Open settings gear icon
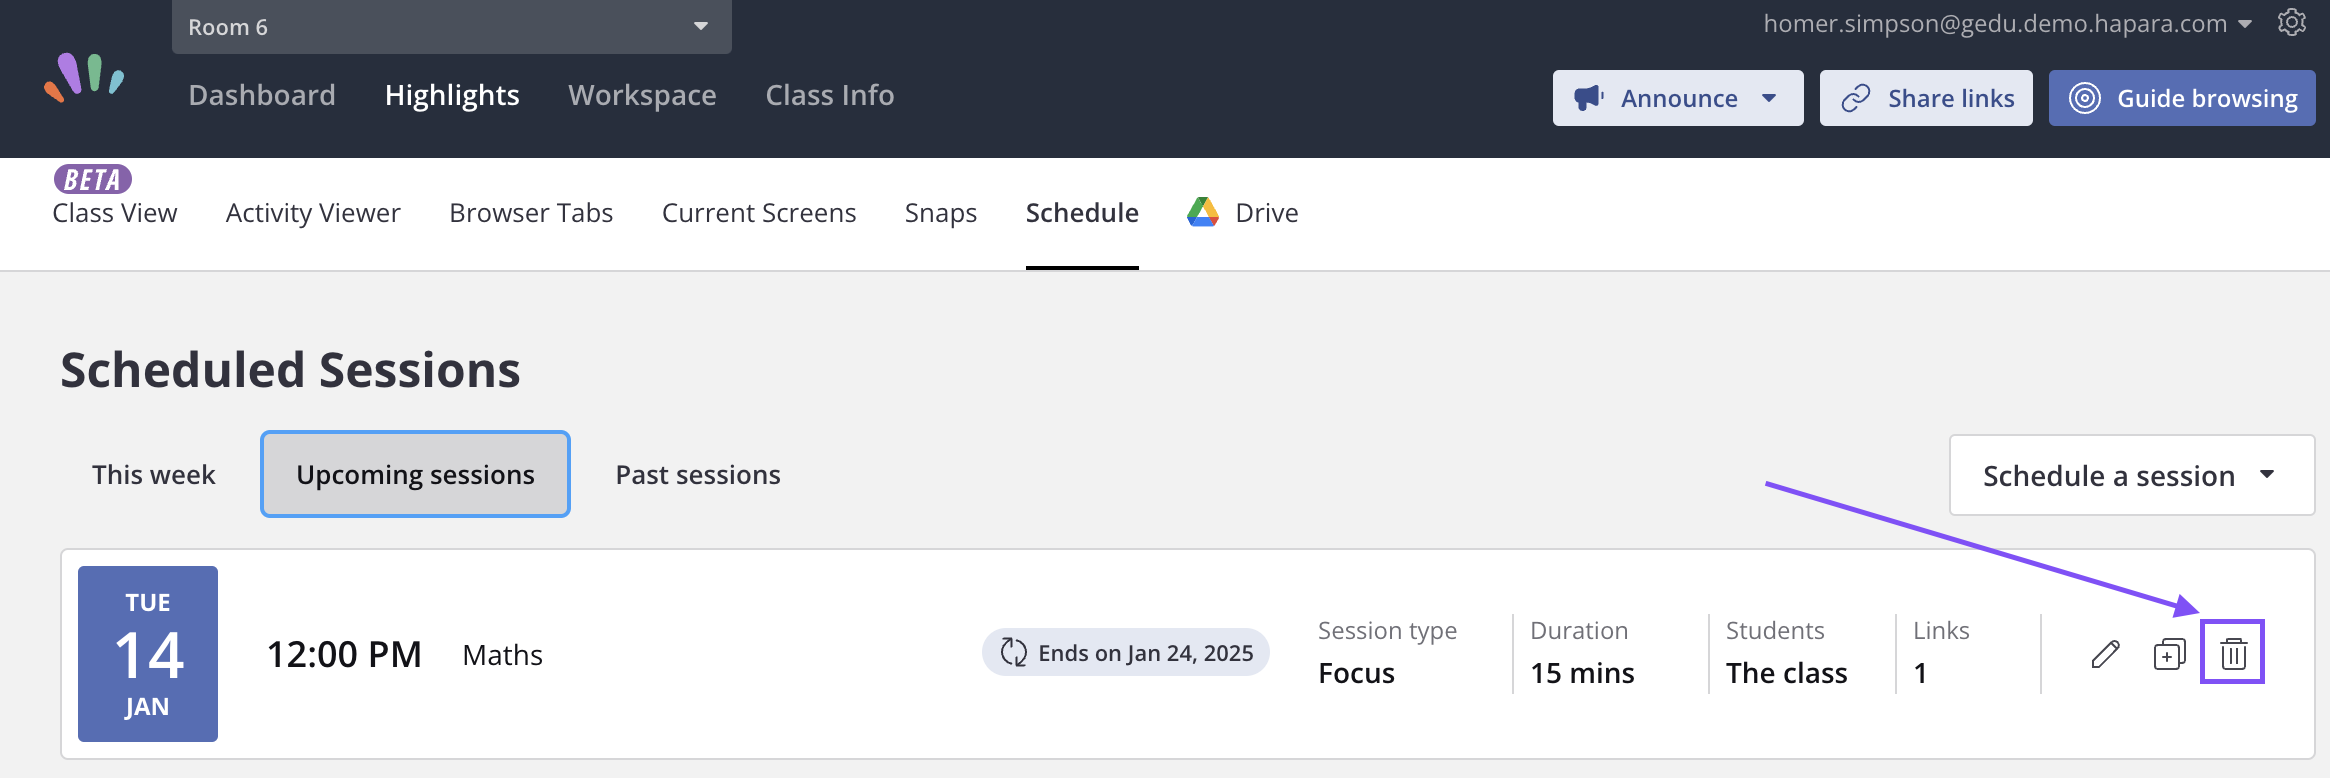The image size is (2330, 778). tap(2291, 22)
